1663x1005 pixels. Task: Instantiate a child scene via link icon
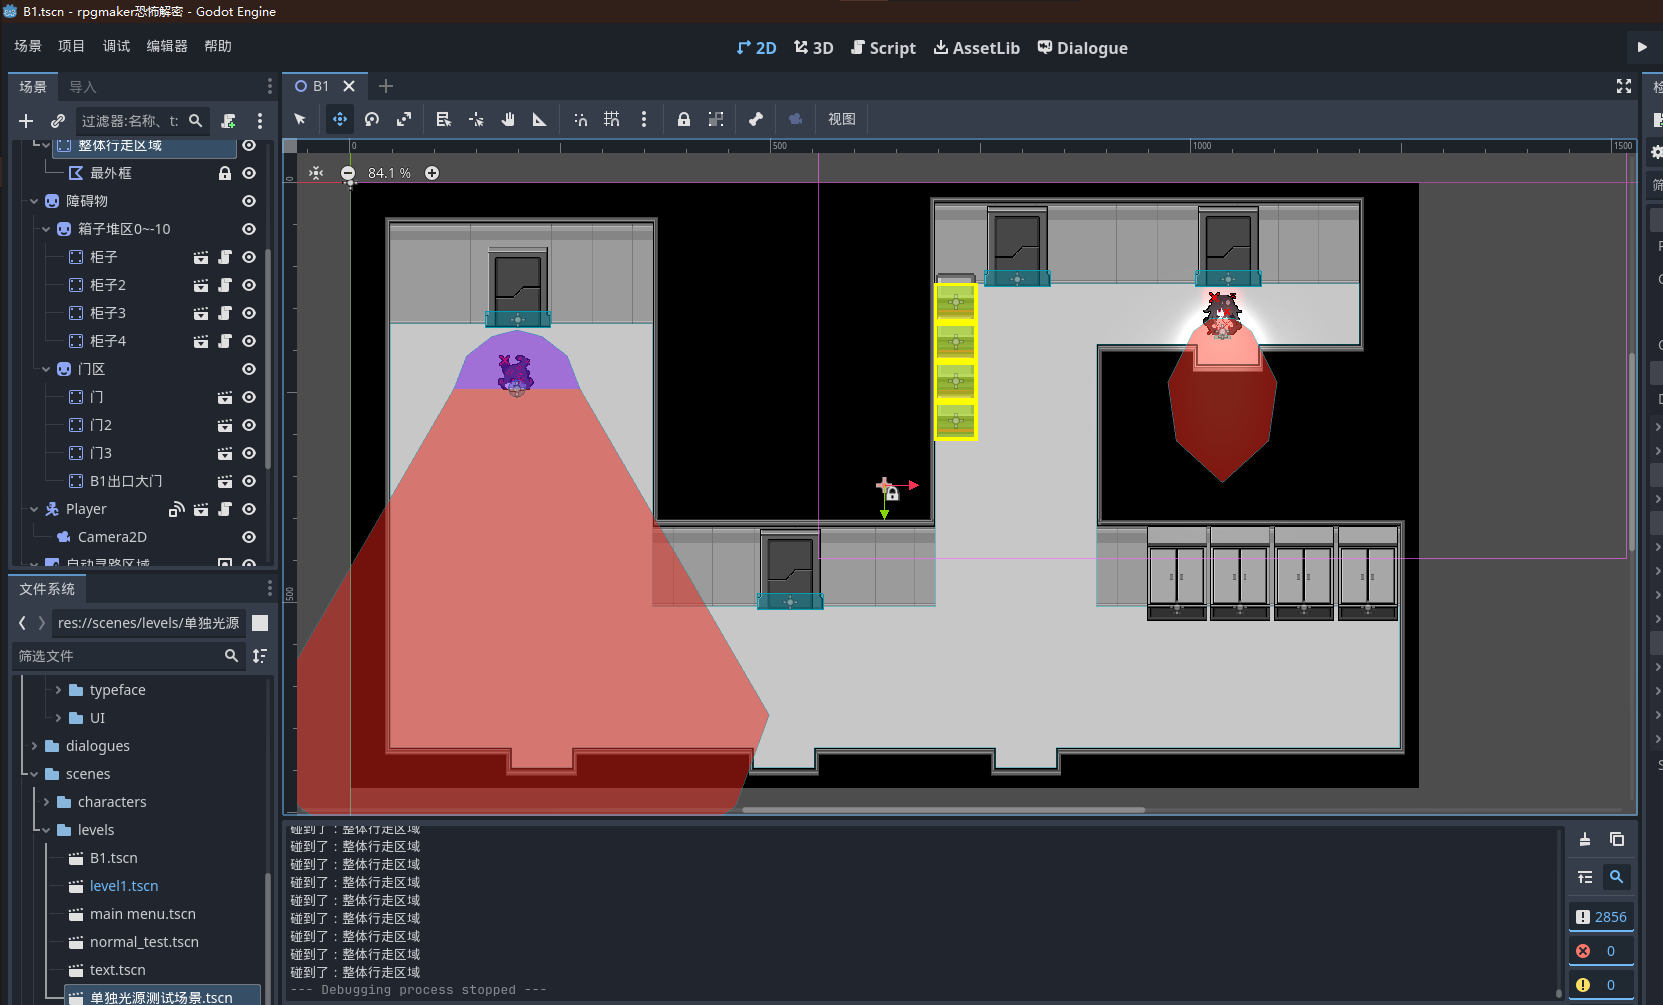pyautogui.click(x=58, y=121)
